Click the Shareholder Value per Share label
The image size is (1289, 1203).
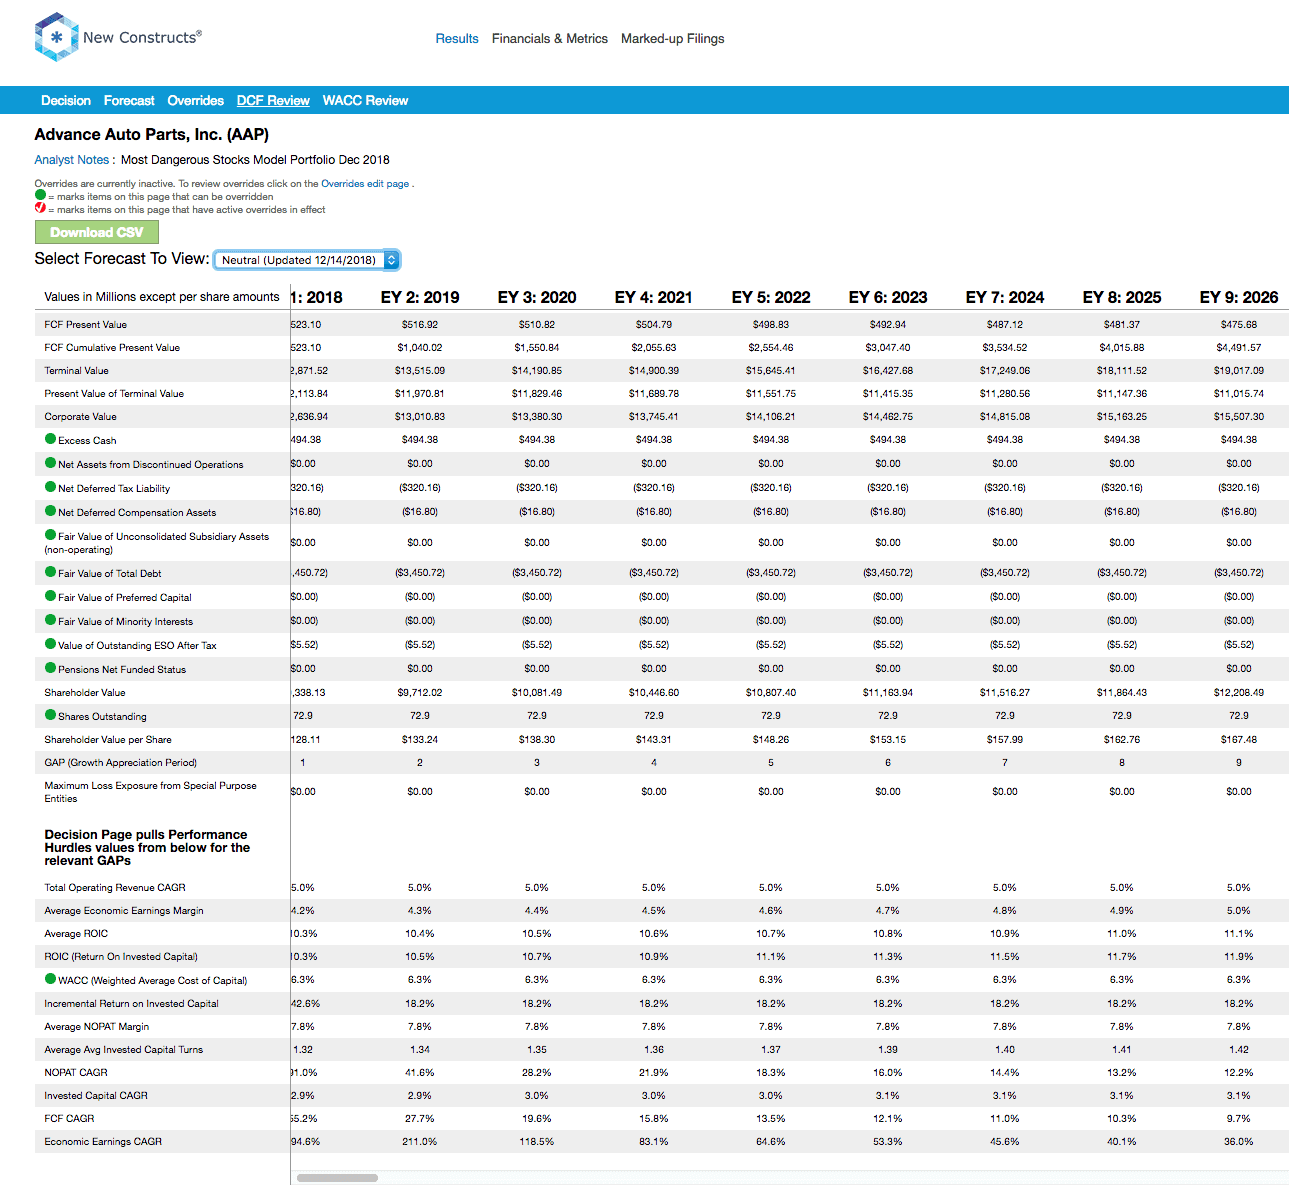tap(108, 740)
